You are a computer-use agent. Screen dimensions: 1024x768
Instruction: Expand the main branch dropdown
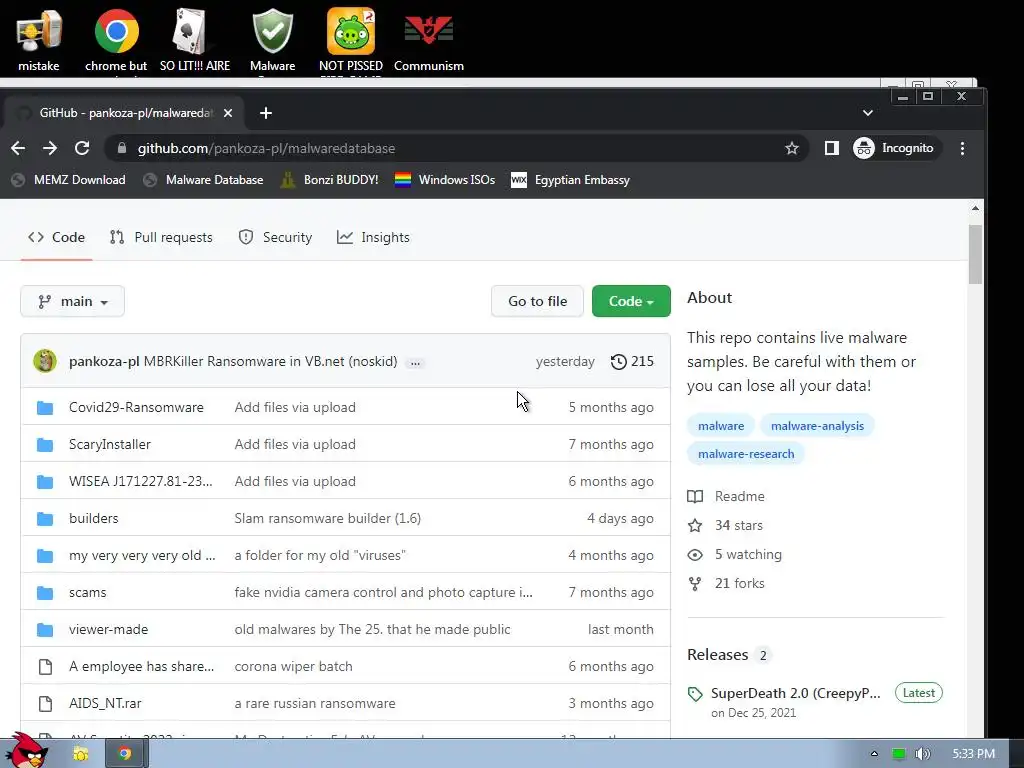72,301
